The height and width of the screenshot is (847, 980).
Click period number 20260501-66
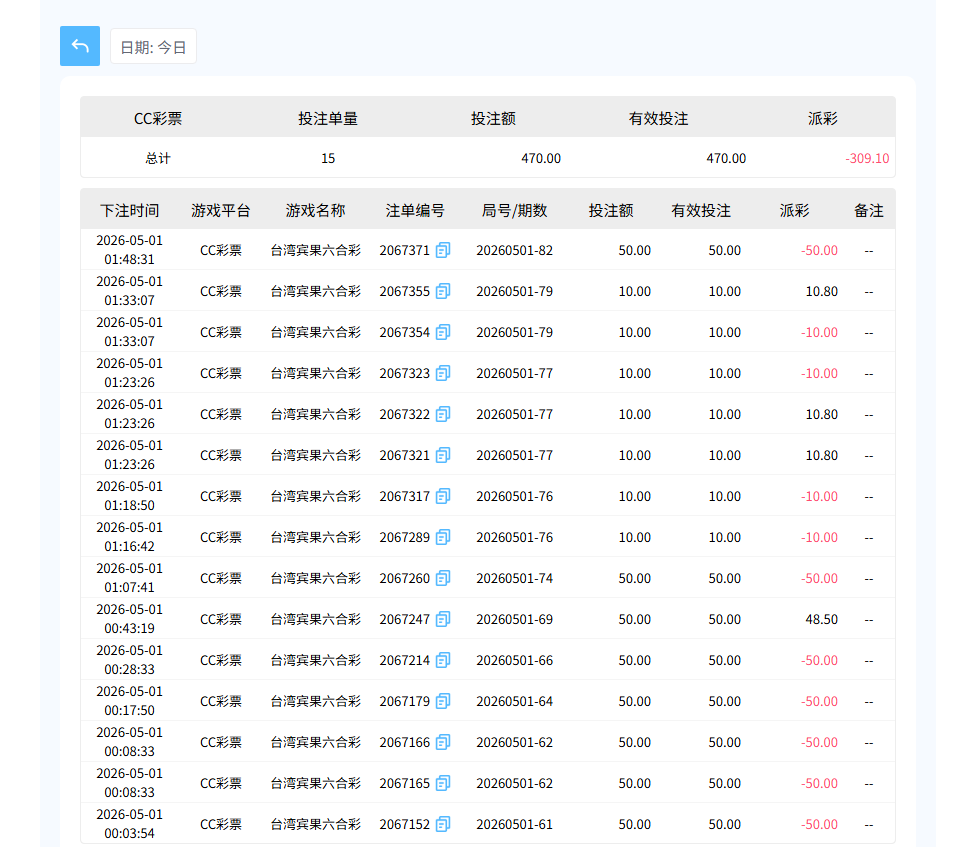point(514,660)
